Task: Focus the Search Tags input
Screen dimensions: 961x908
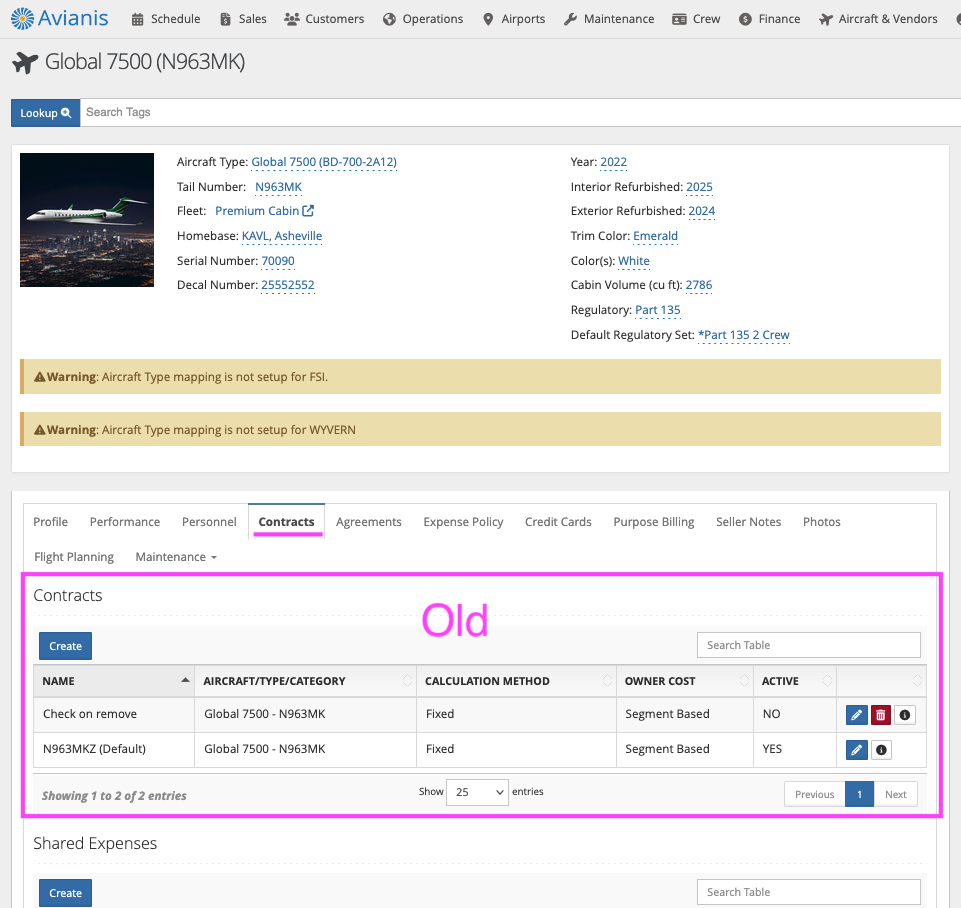Action: 520,113
